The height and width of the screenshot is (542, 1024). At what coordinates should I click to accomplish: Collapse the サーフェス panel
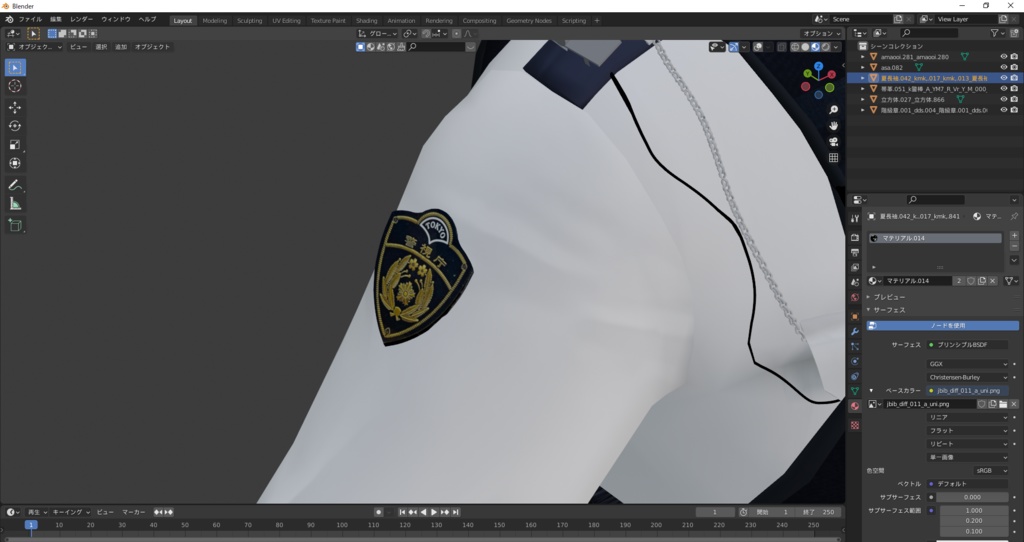point(889,310)
